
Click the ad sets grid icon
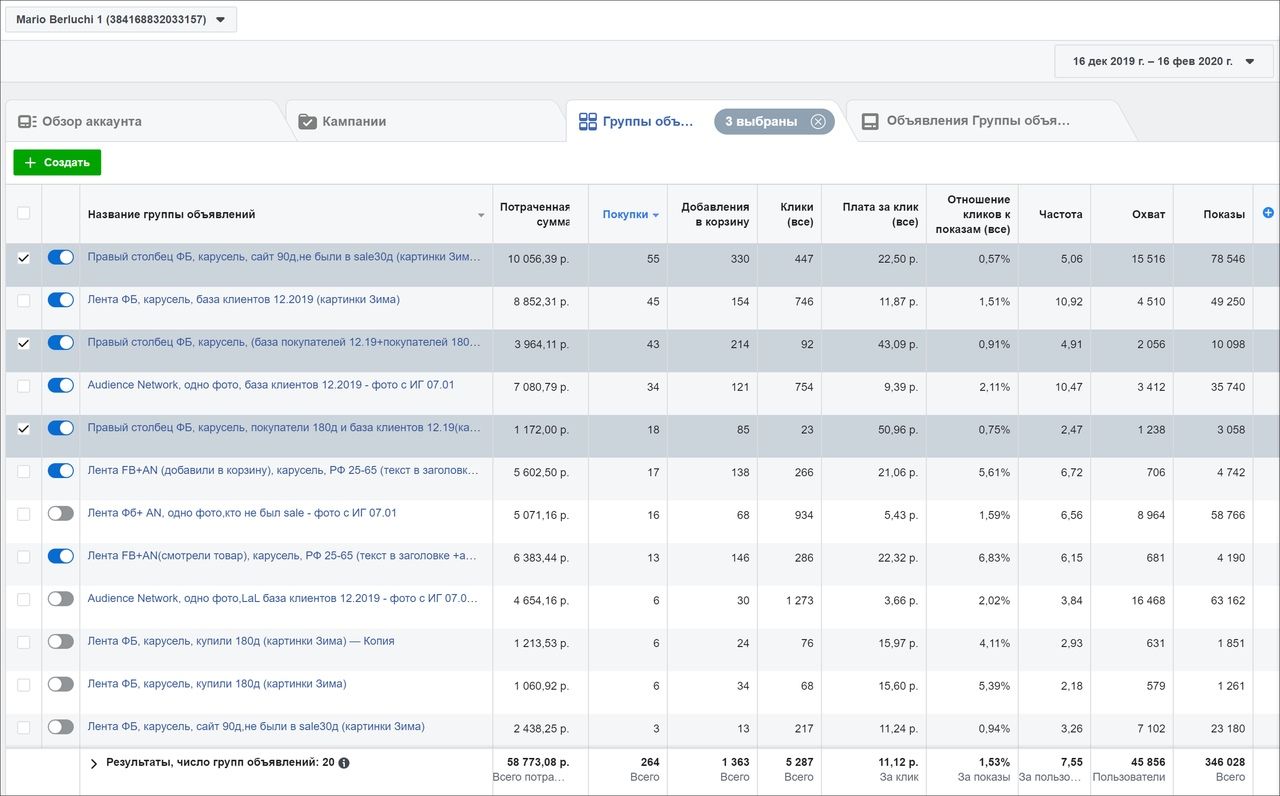pyautogui.click(x=588, y=121)
